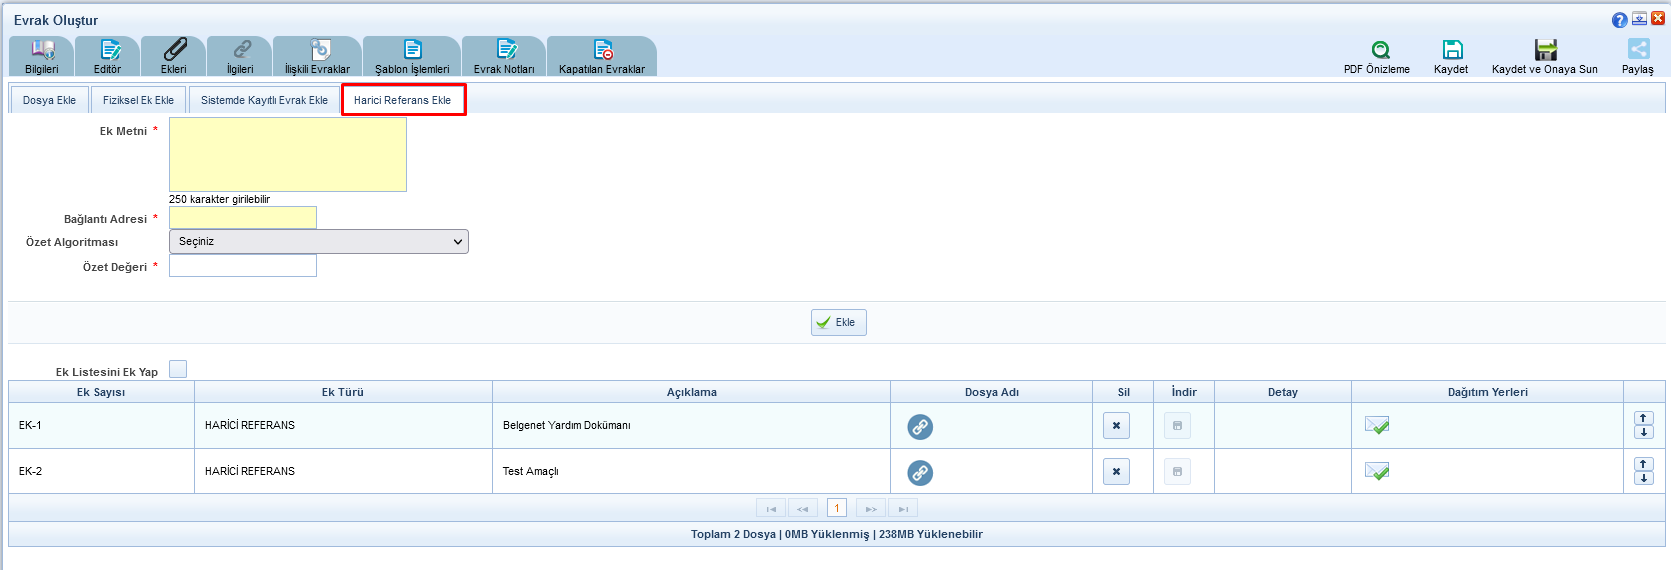Toggle the Ek Listesini Ek Yap checkbox
The width and height of the screenshot is (1671, 570).
(178, 370)
